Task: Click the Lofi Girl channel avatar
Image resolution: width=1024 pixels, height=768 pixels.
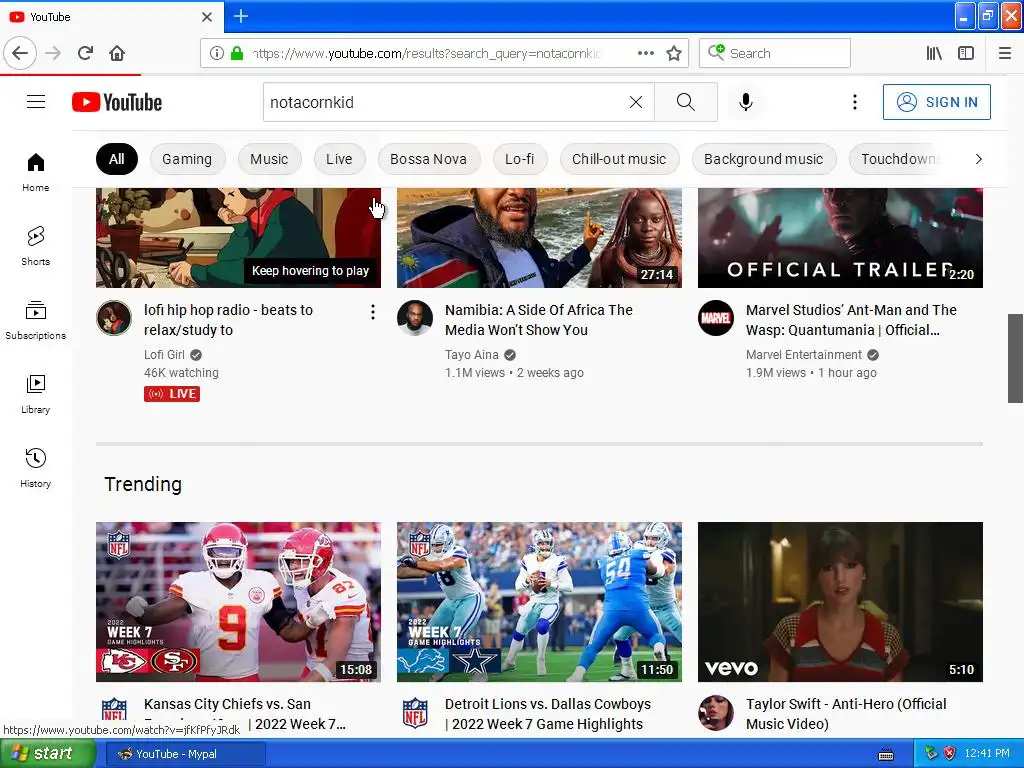Action: pos(114,318)
